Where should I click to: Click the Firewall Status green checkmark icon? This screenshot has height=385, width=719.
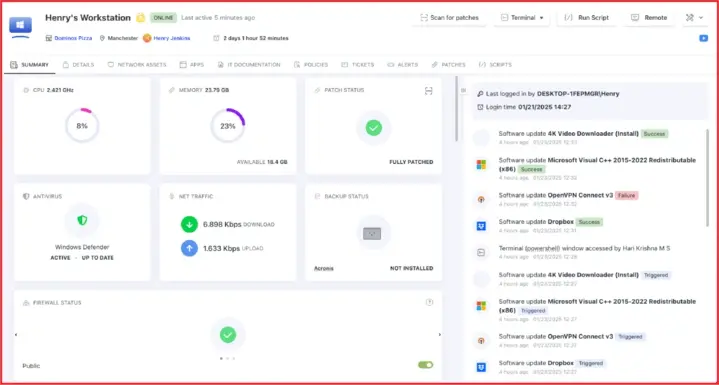click(228, 335)
